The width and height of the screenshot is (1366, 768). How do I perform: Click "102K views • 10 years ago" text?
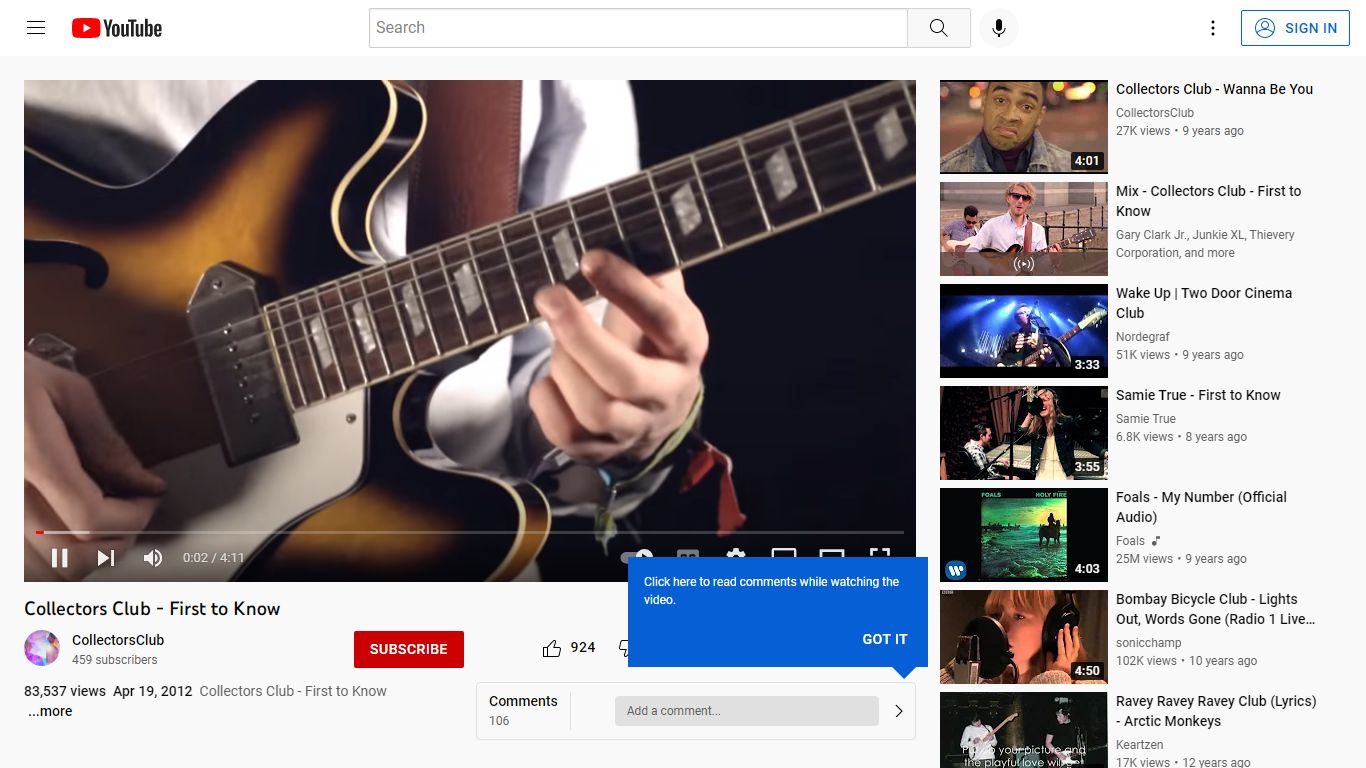click(x=1187, y=661)
